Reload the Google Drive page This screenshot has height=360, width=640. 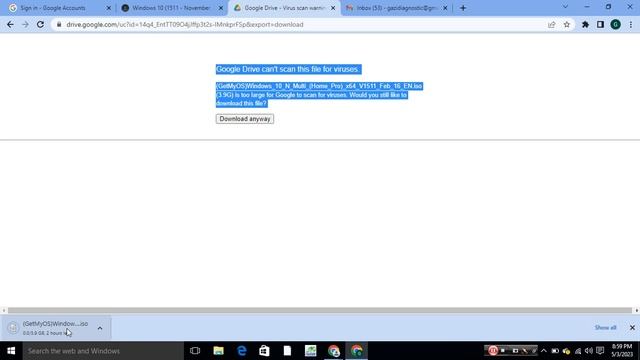[x=40, y=24]
